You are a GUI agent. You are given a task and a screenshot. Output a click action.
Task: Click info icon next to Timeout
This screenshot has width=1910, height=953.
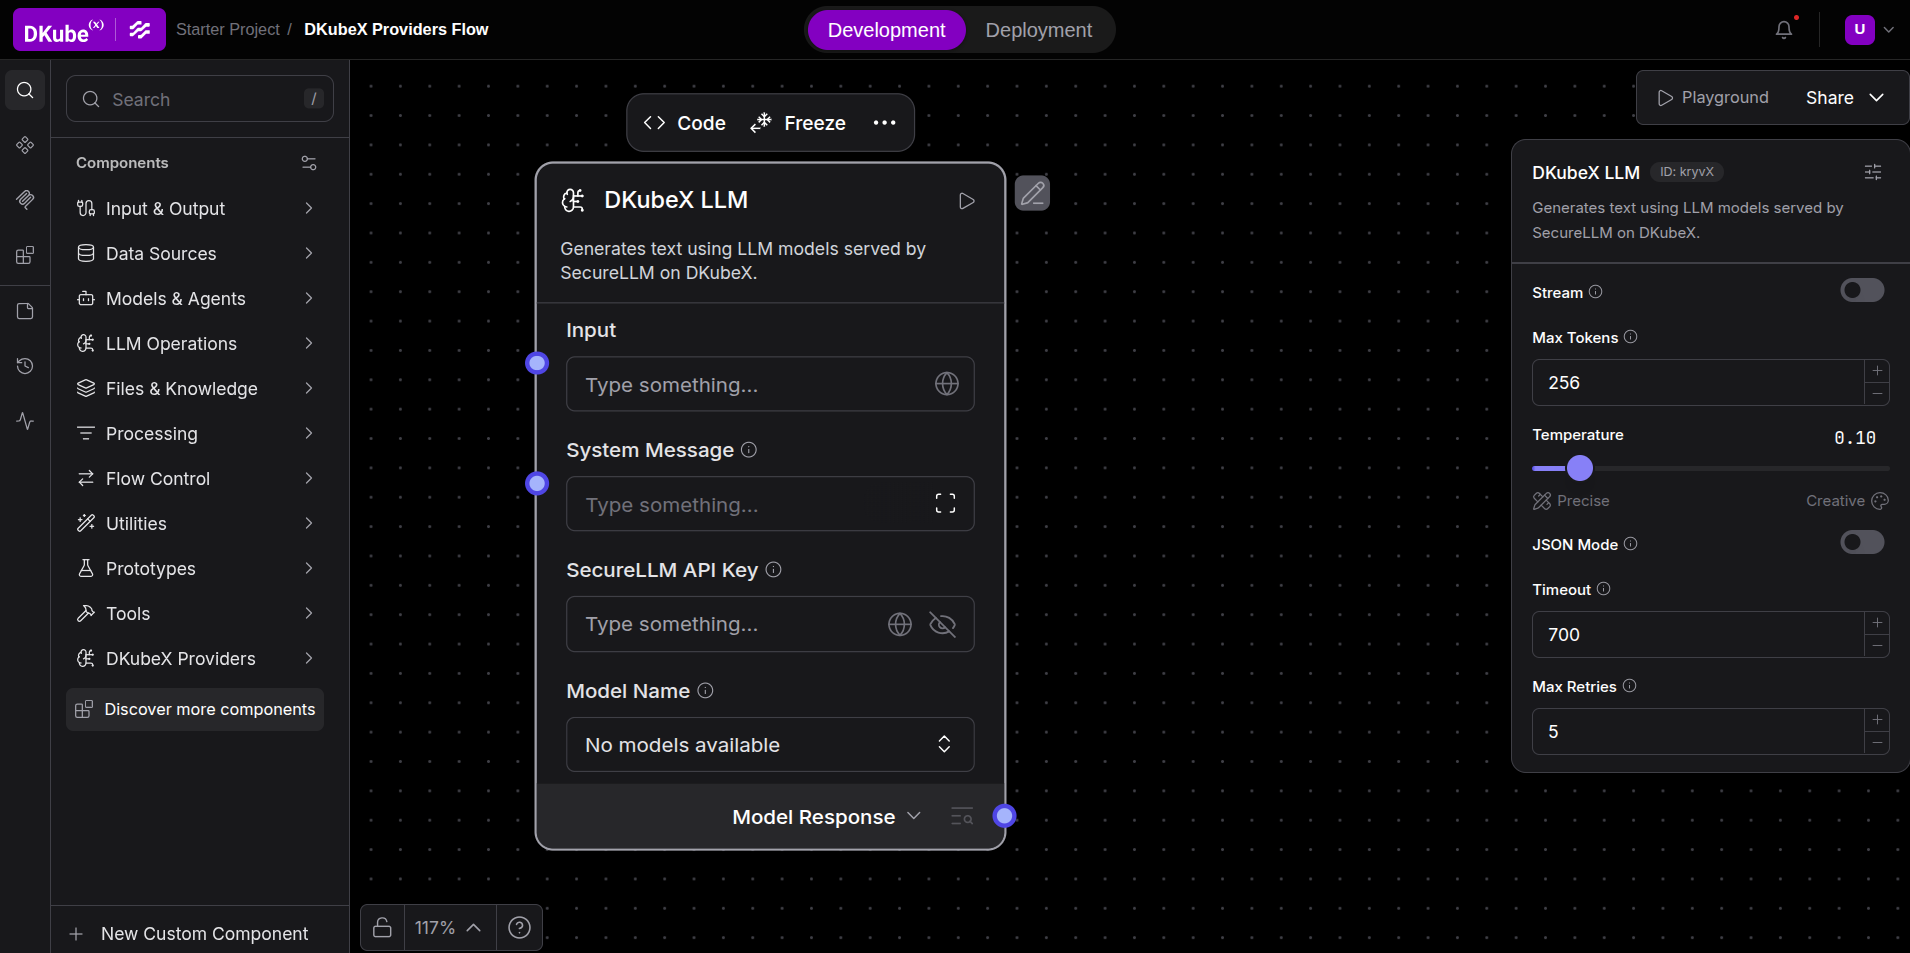[1604, 589]
